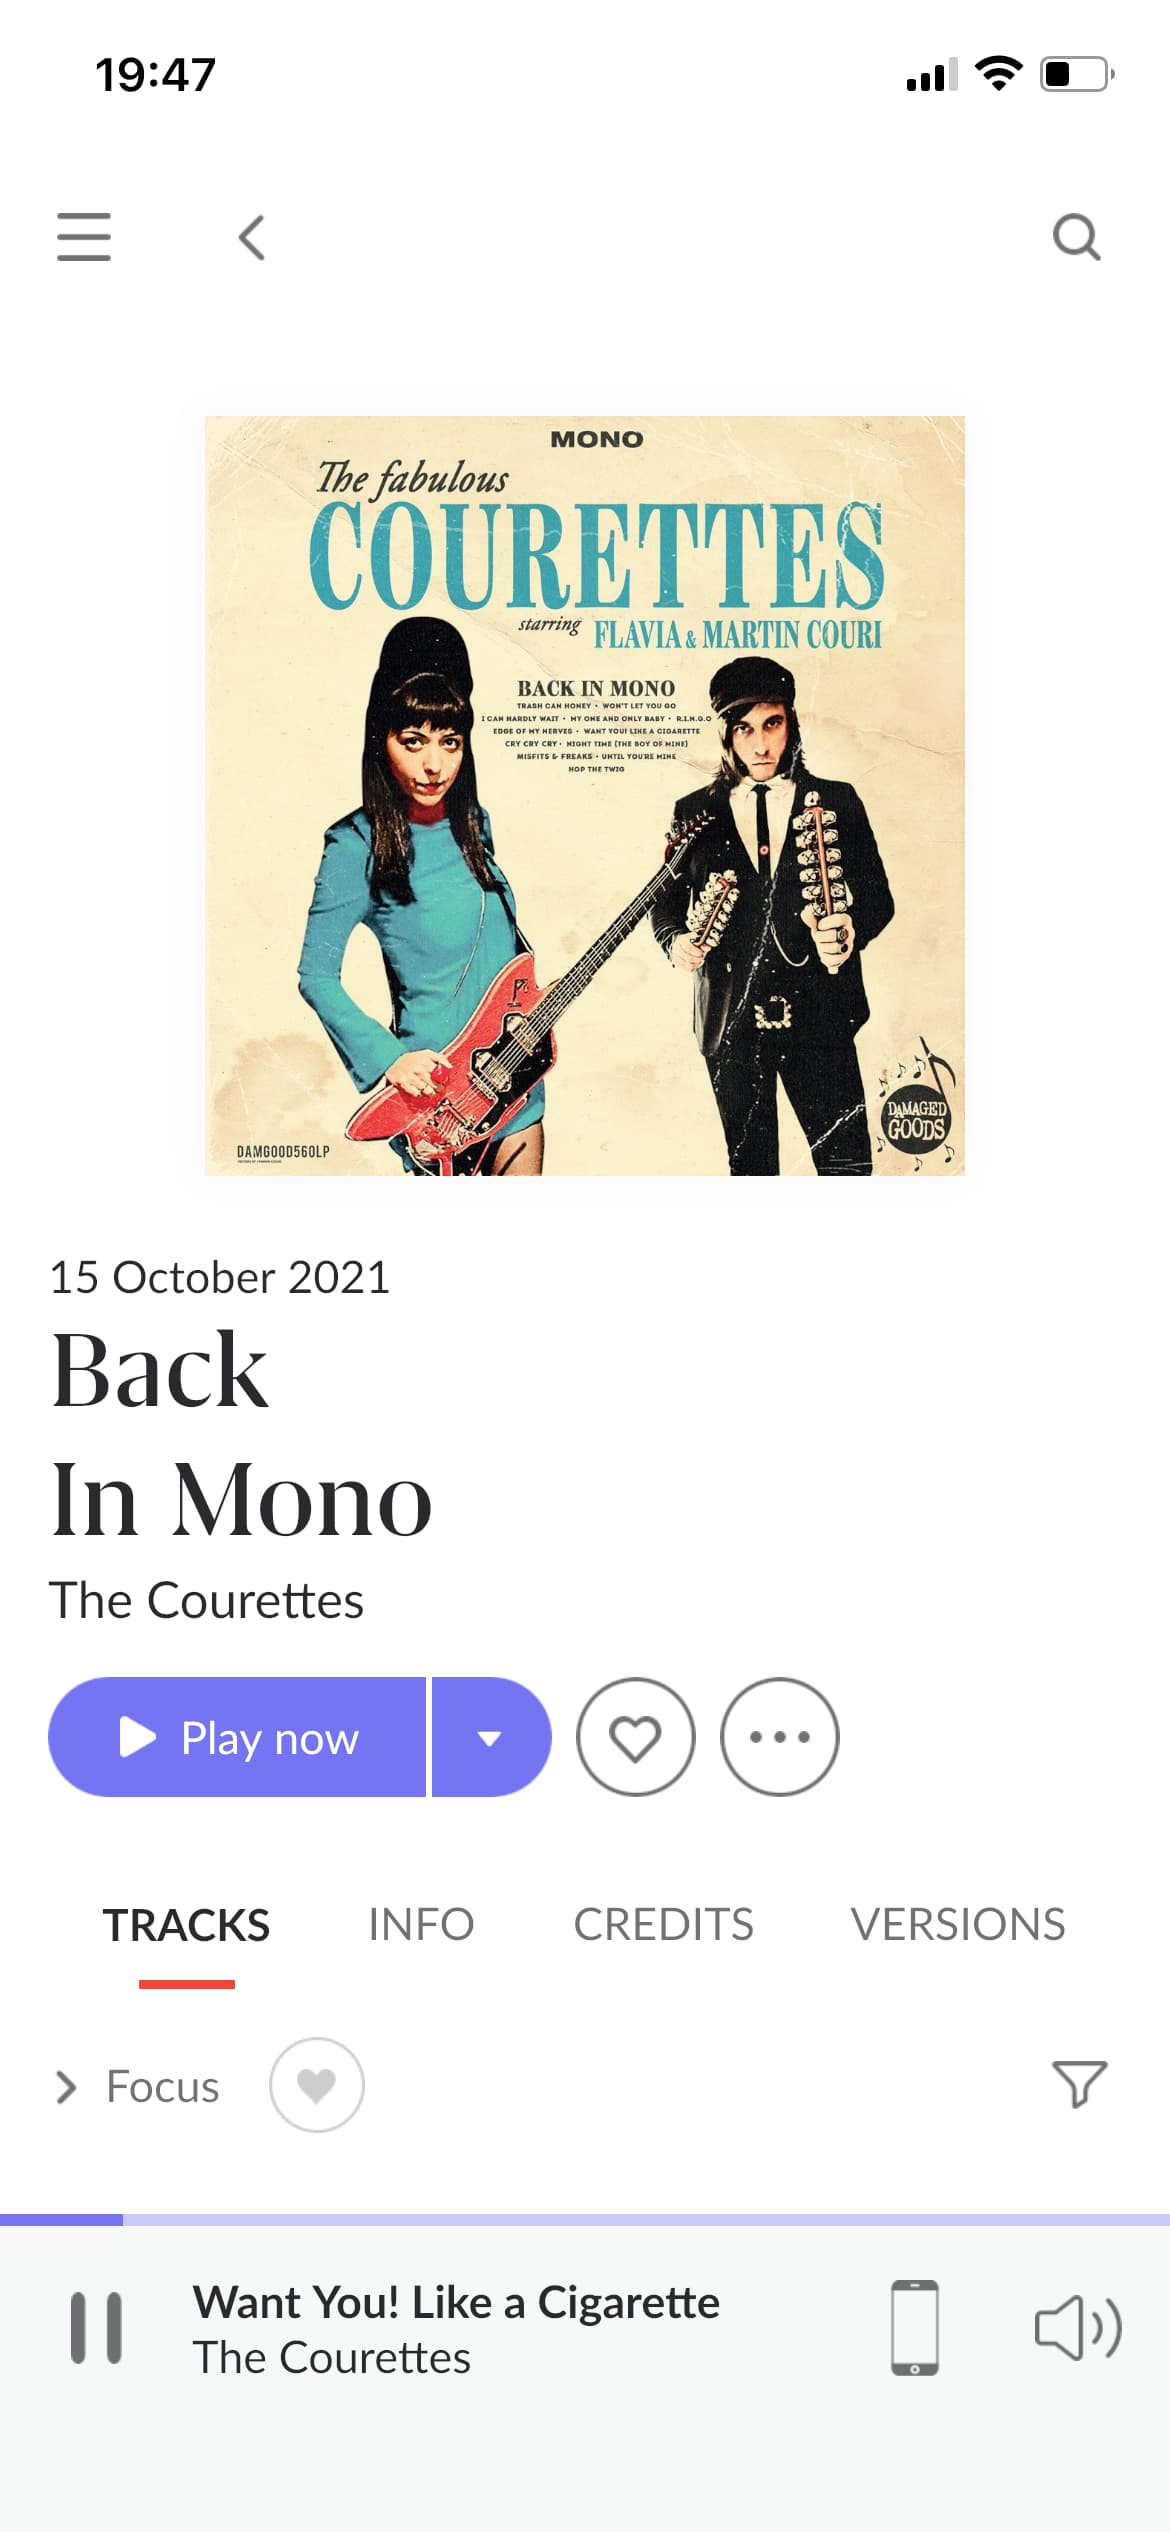This screenshot has width=1170, height=2532.
Task: Switch to the INFO tab
Action: click(421, 1925)
